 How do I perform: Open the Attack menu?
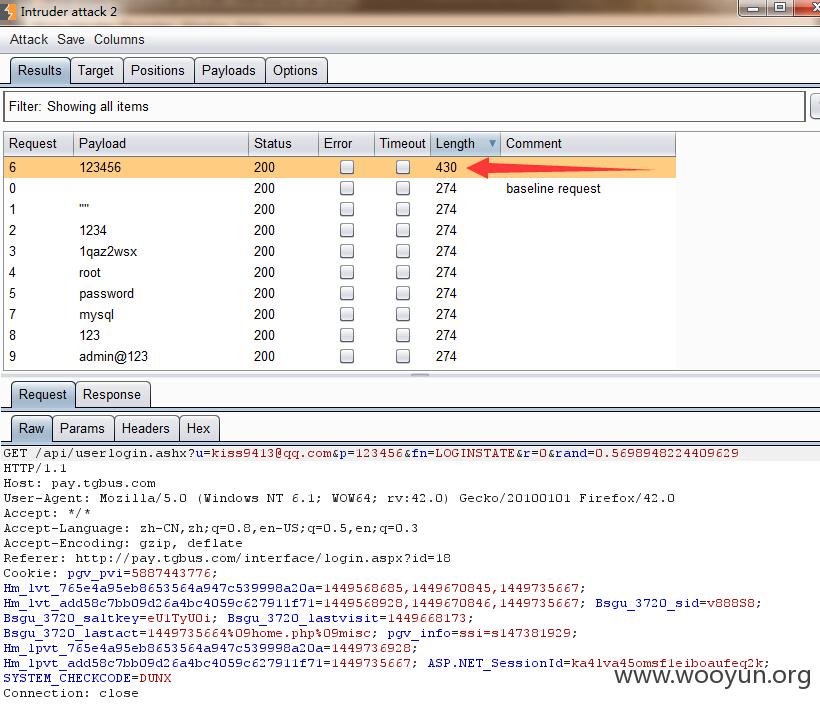28,40
